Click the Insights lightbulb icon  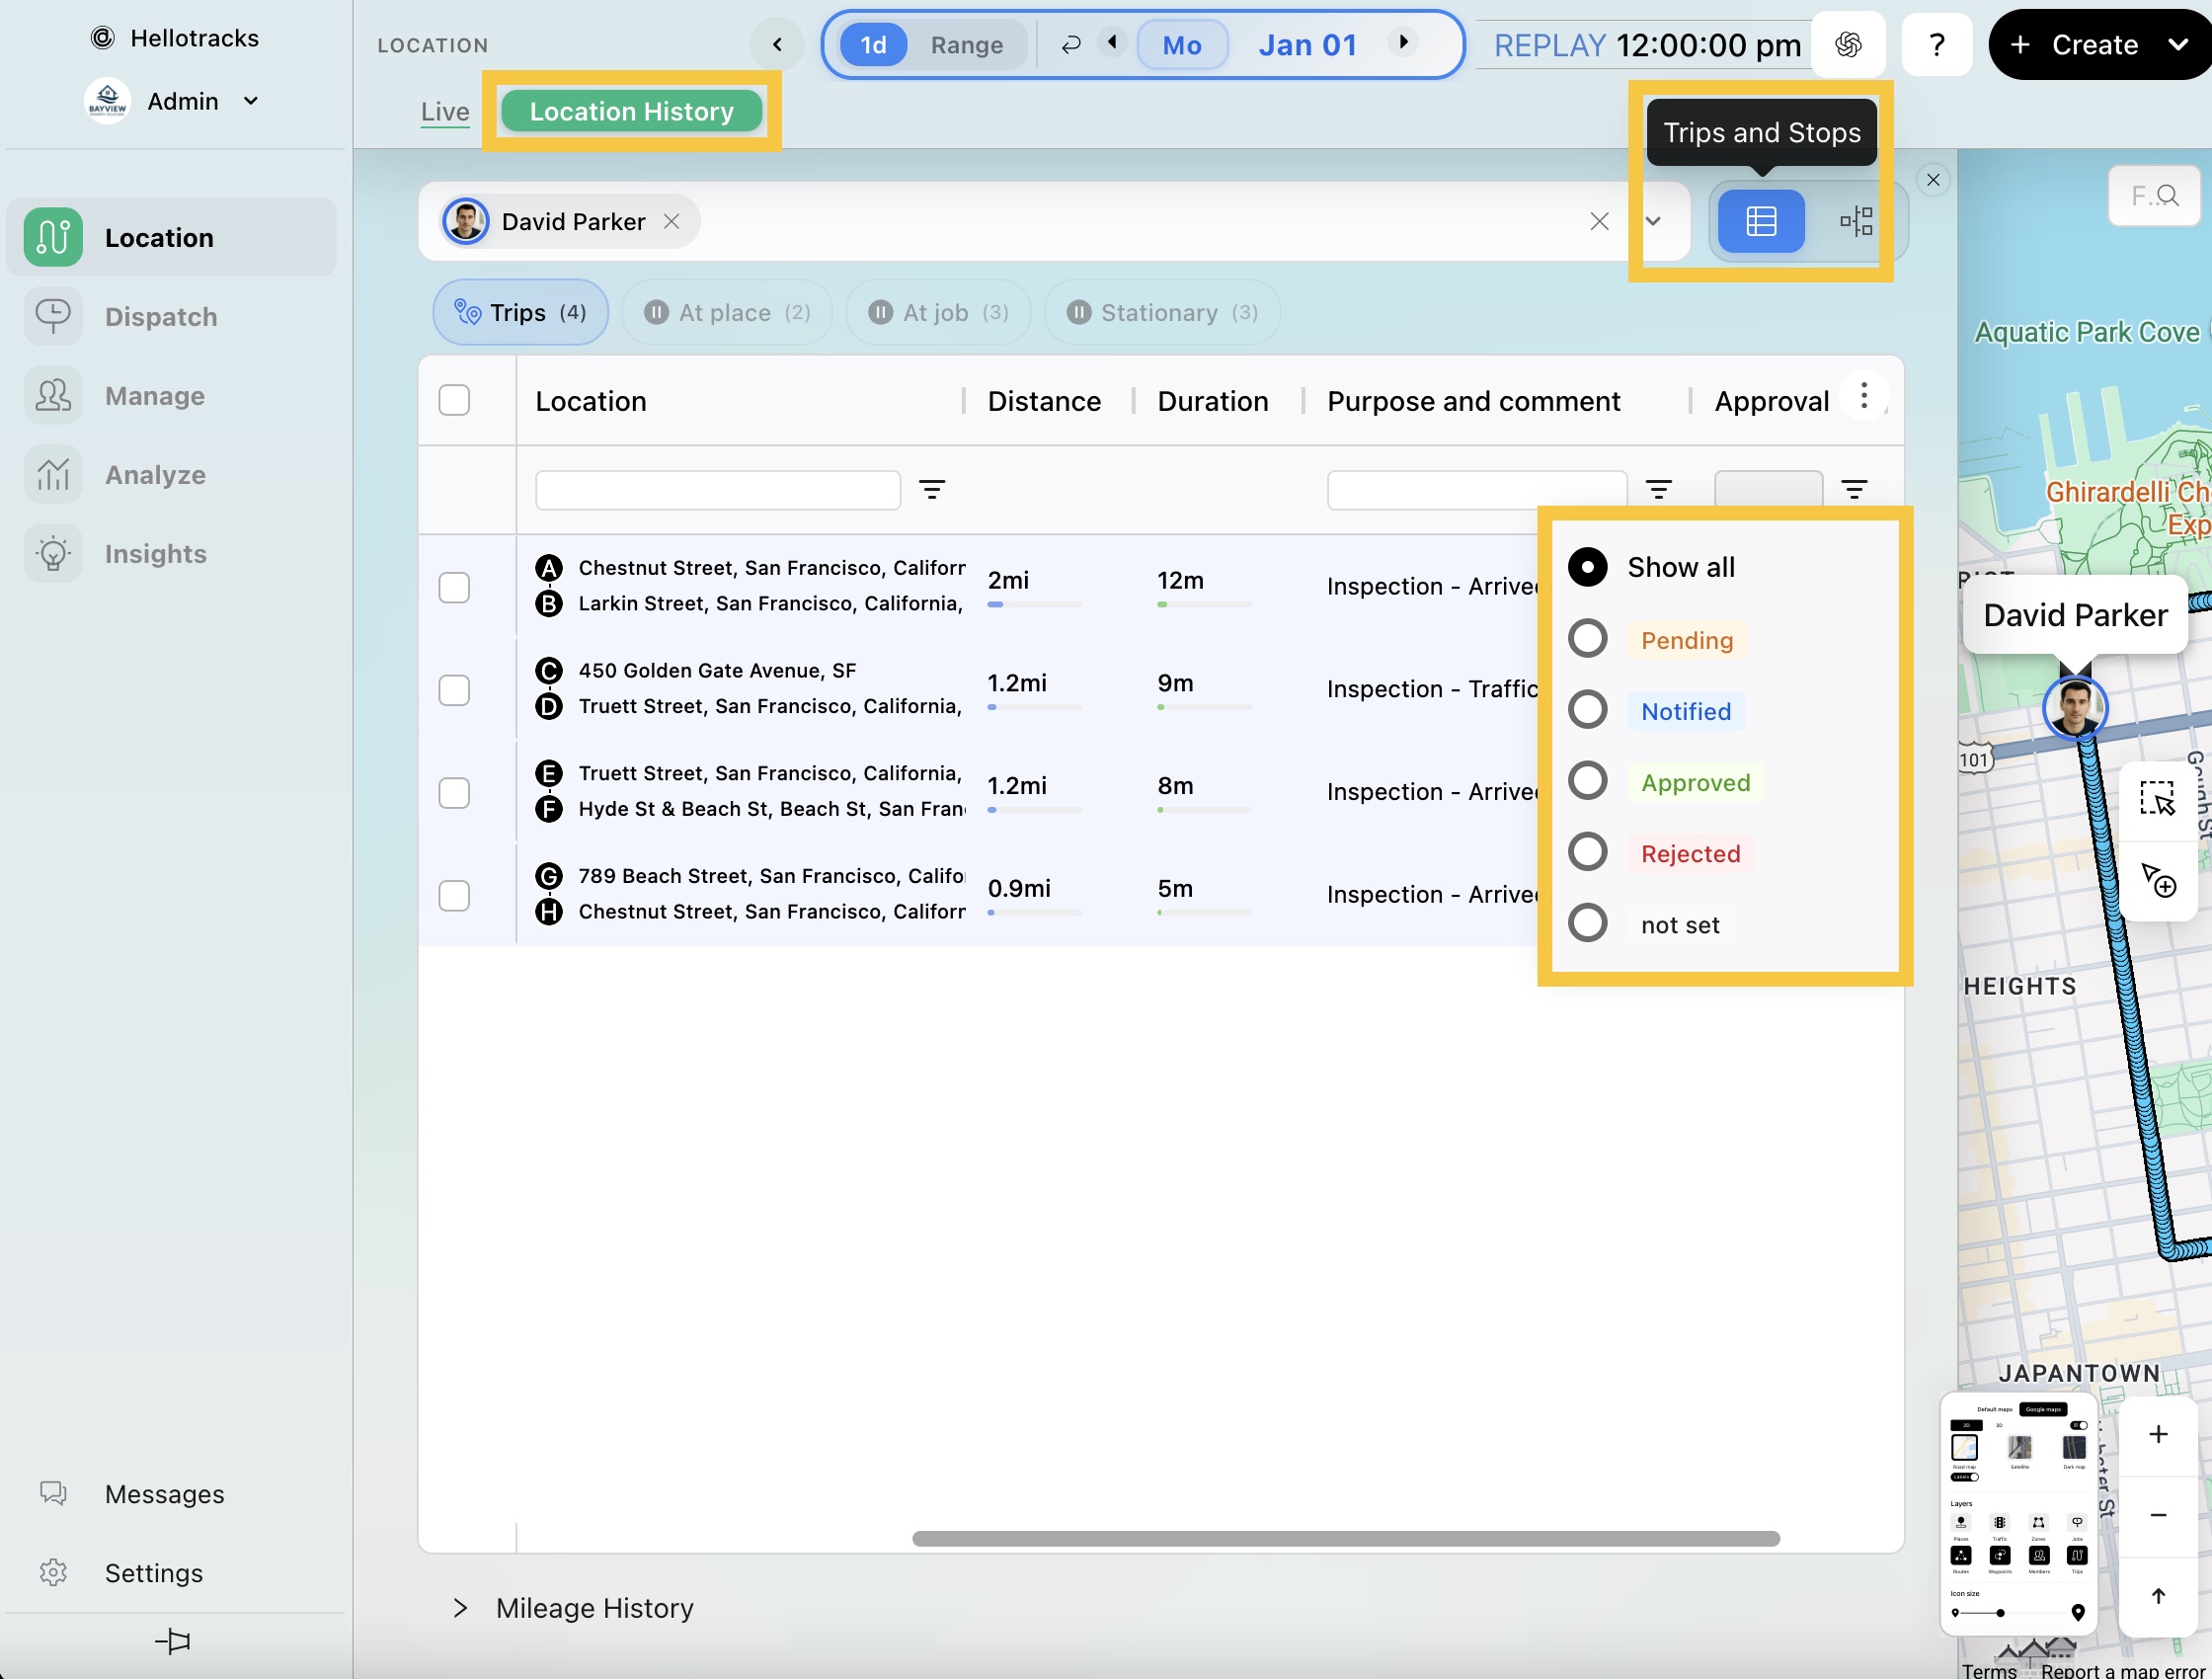53,554
